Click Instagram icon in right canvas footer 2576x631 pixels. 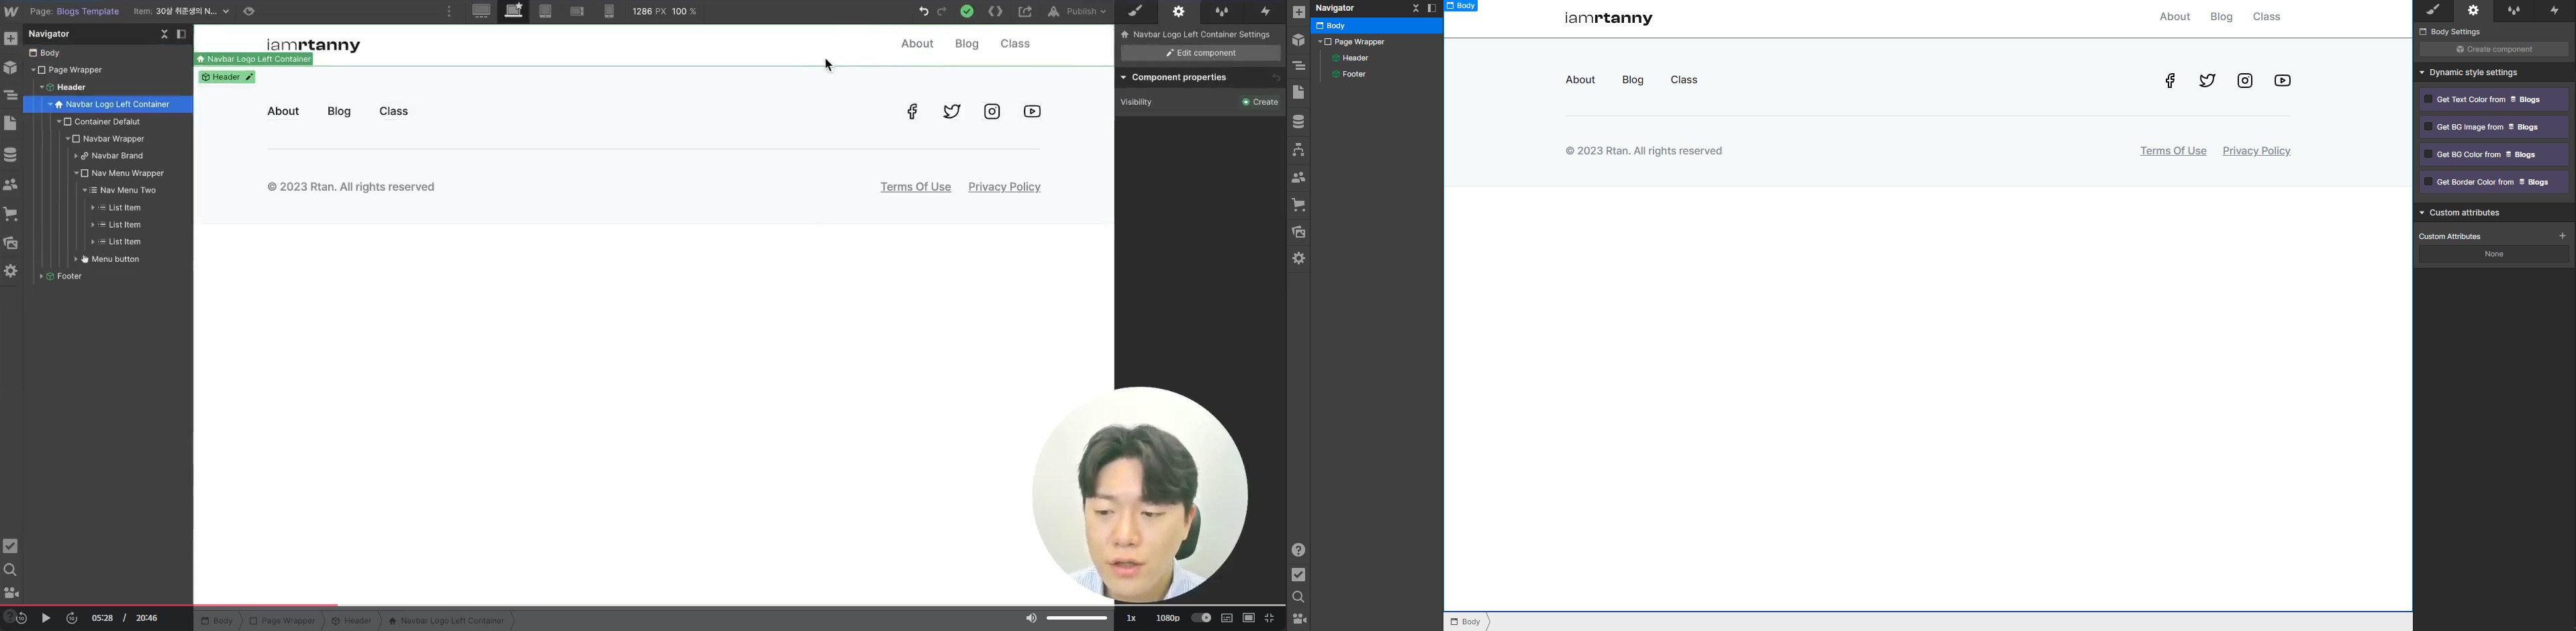pos(2245,80)
